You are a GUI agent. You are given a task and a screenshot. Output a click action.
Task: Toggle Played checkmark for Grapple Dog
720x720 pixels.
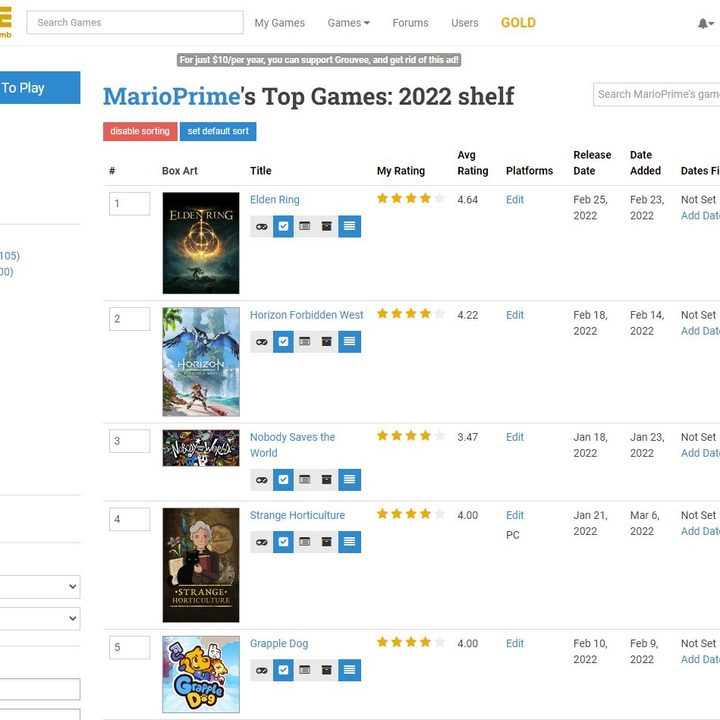(283, 670)
